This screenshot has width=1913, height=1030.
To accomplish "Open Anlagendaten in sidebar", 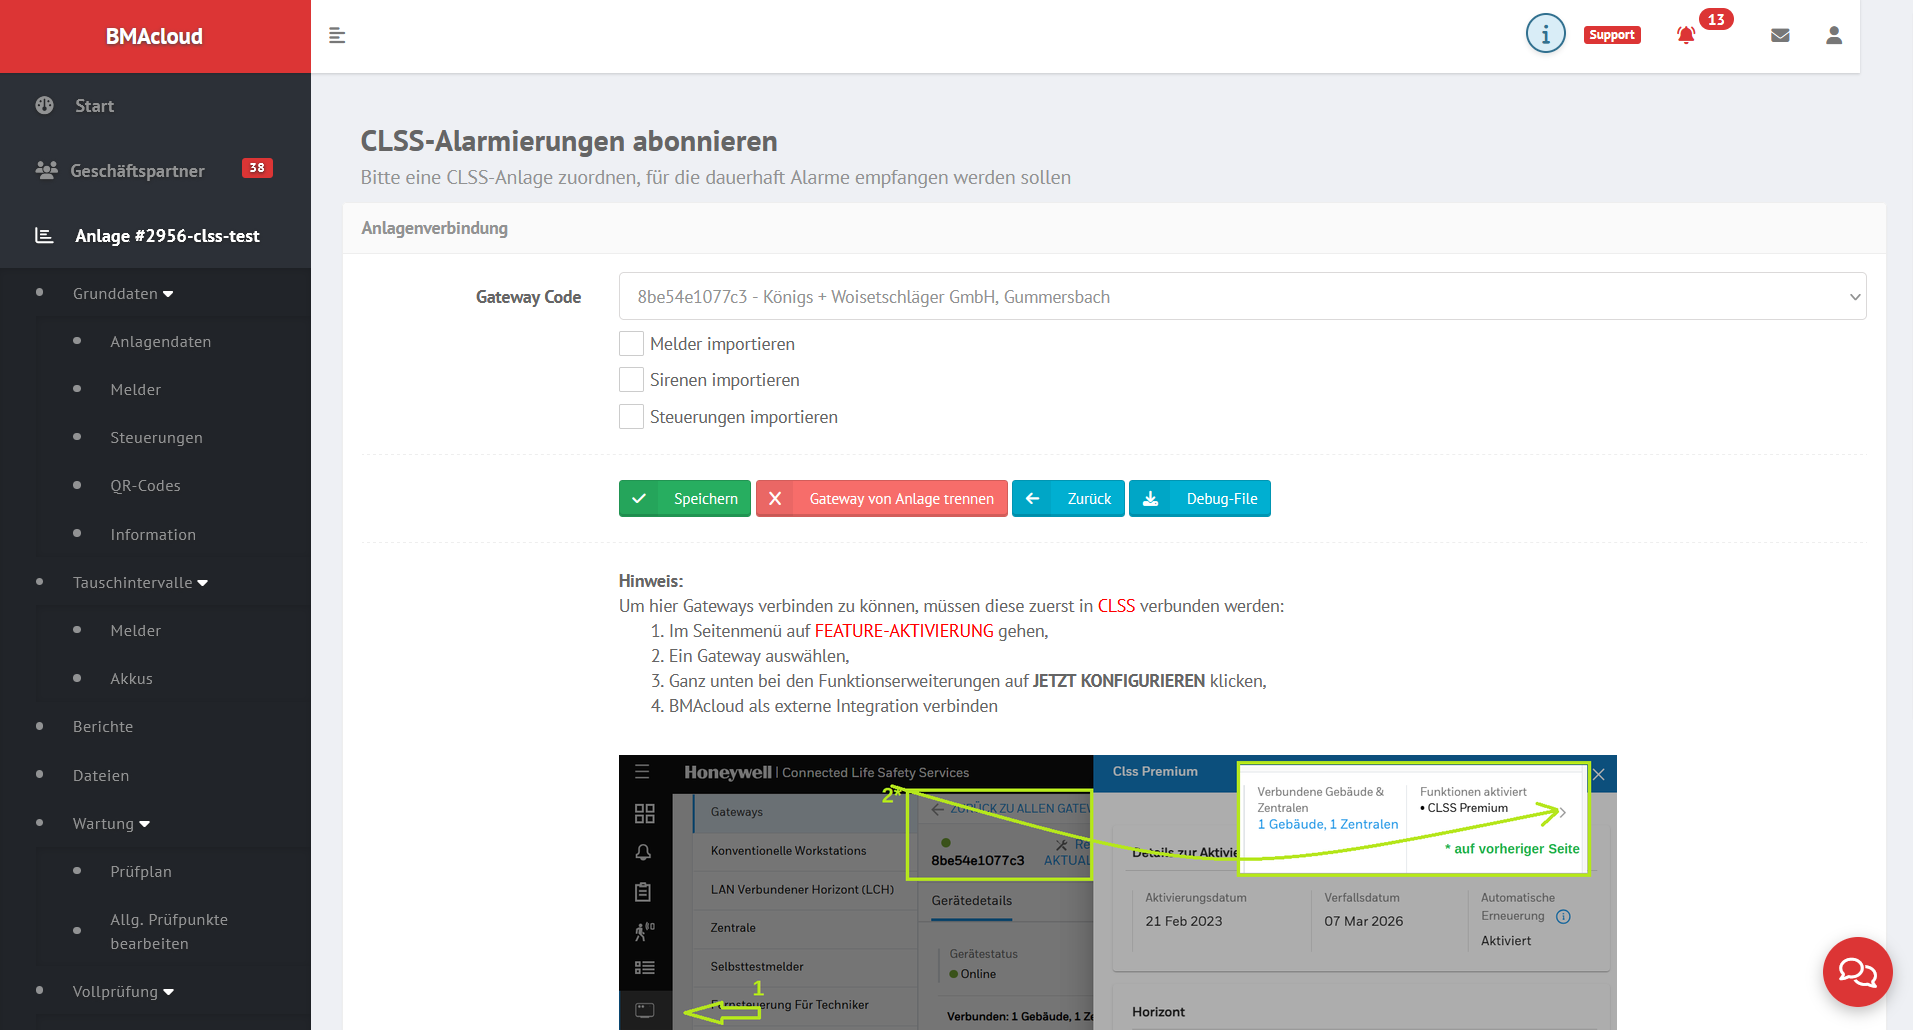I will point(160,342).
